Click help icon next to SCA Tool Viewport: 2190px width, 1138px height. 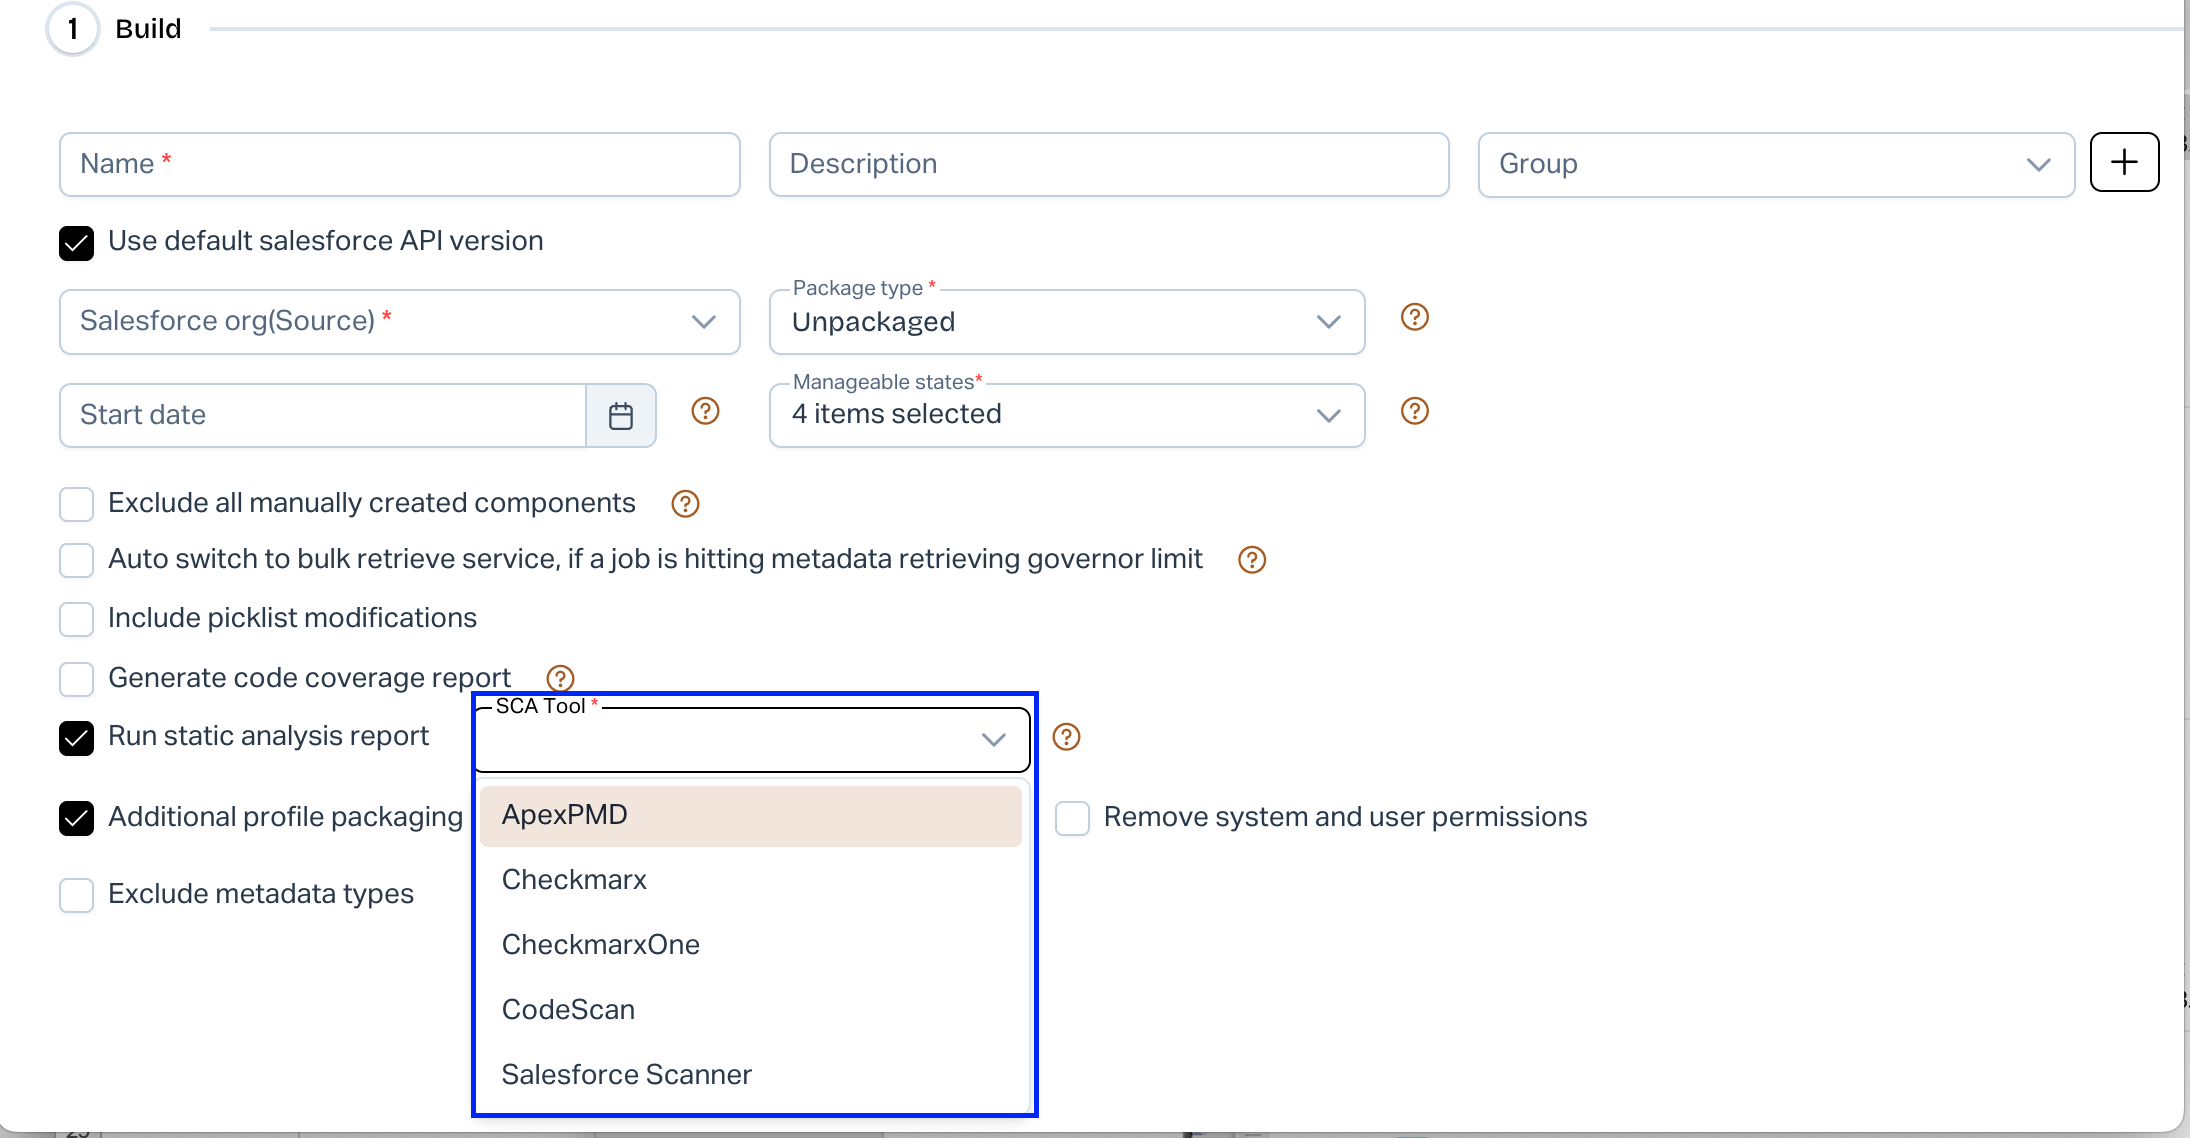(1067, 737)
